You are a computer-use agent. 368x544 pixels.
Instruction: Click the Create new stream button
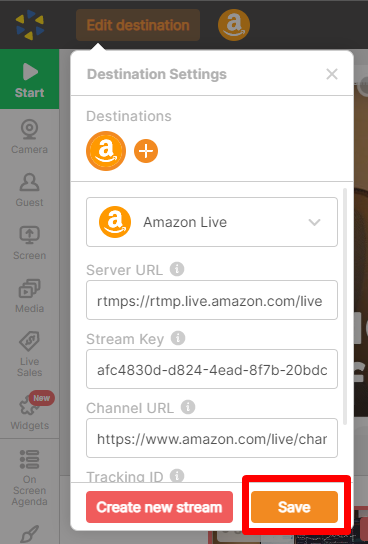point(160,507)
